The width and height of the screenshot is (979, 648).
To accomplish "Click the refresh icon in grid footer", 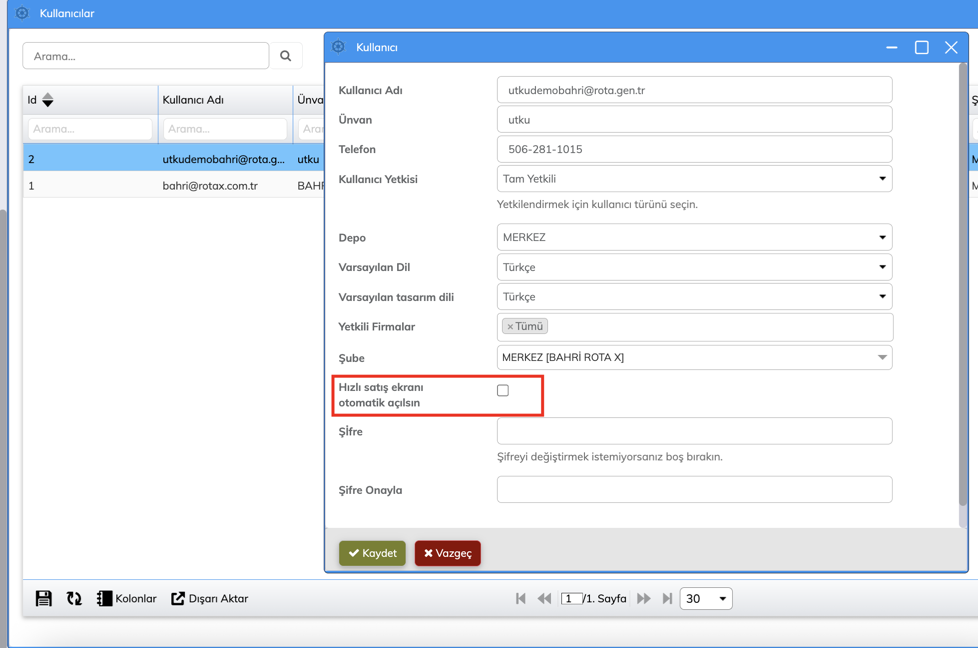I will [x=74, y=598].
